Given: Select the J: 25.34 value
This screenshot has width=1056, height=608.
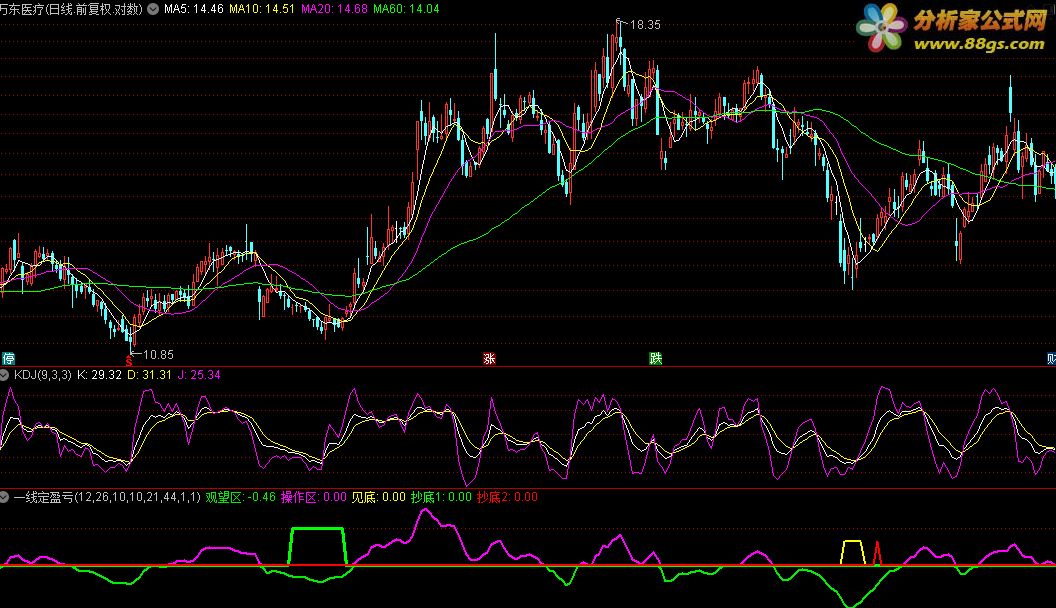Looking at the screenshot, I should [199, 375].
